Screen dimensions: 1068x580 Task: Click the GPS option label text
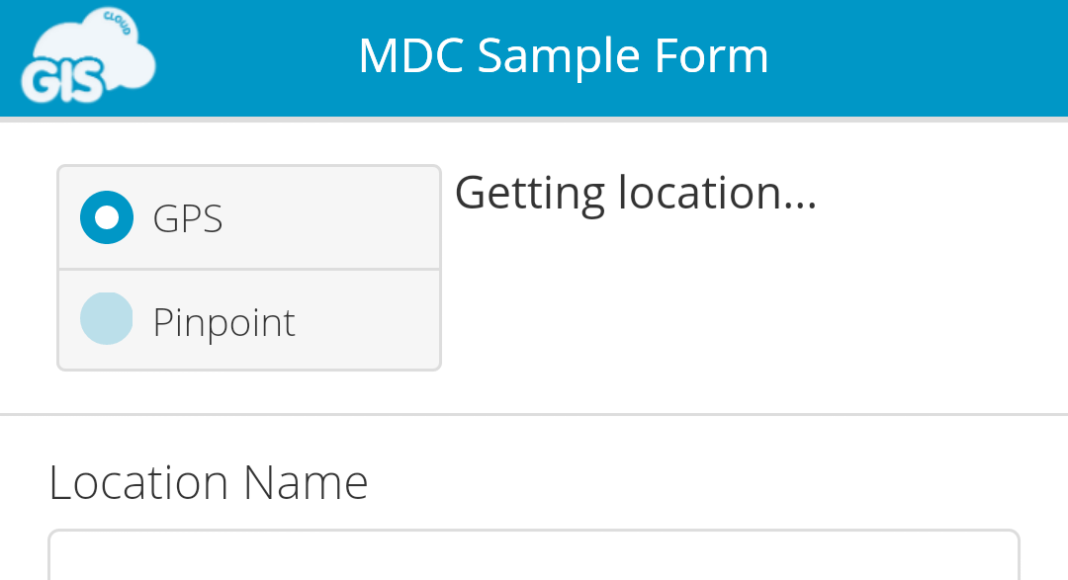tap(187, 219)
